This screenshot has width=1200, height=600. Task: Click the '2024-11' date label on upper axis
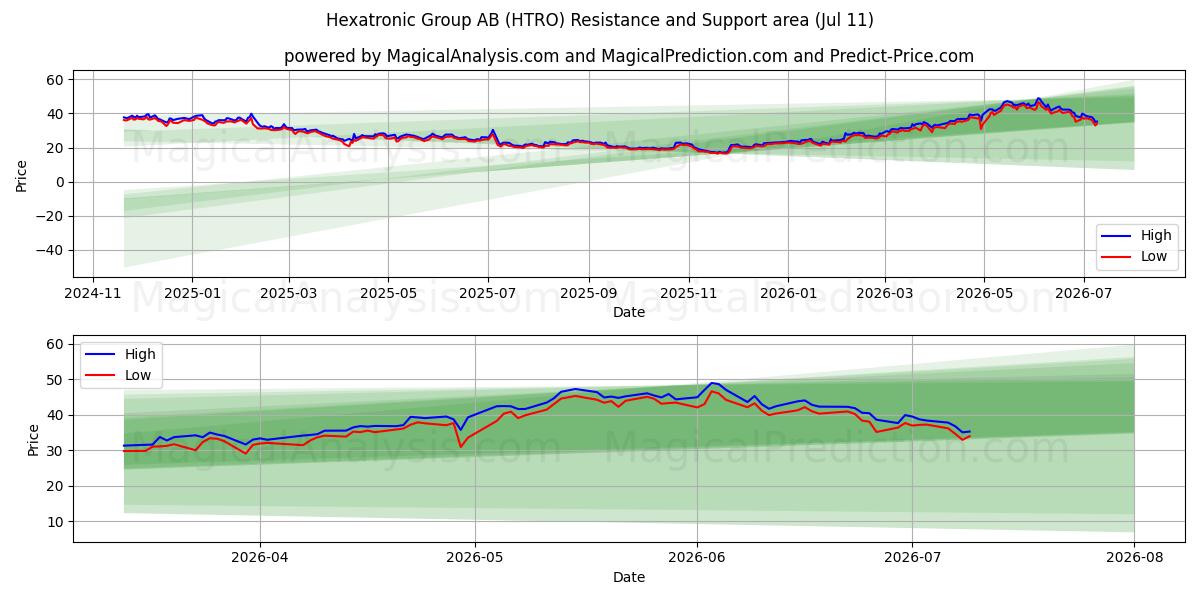(93, 294)
